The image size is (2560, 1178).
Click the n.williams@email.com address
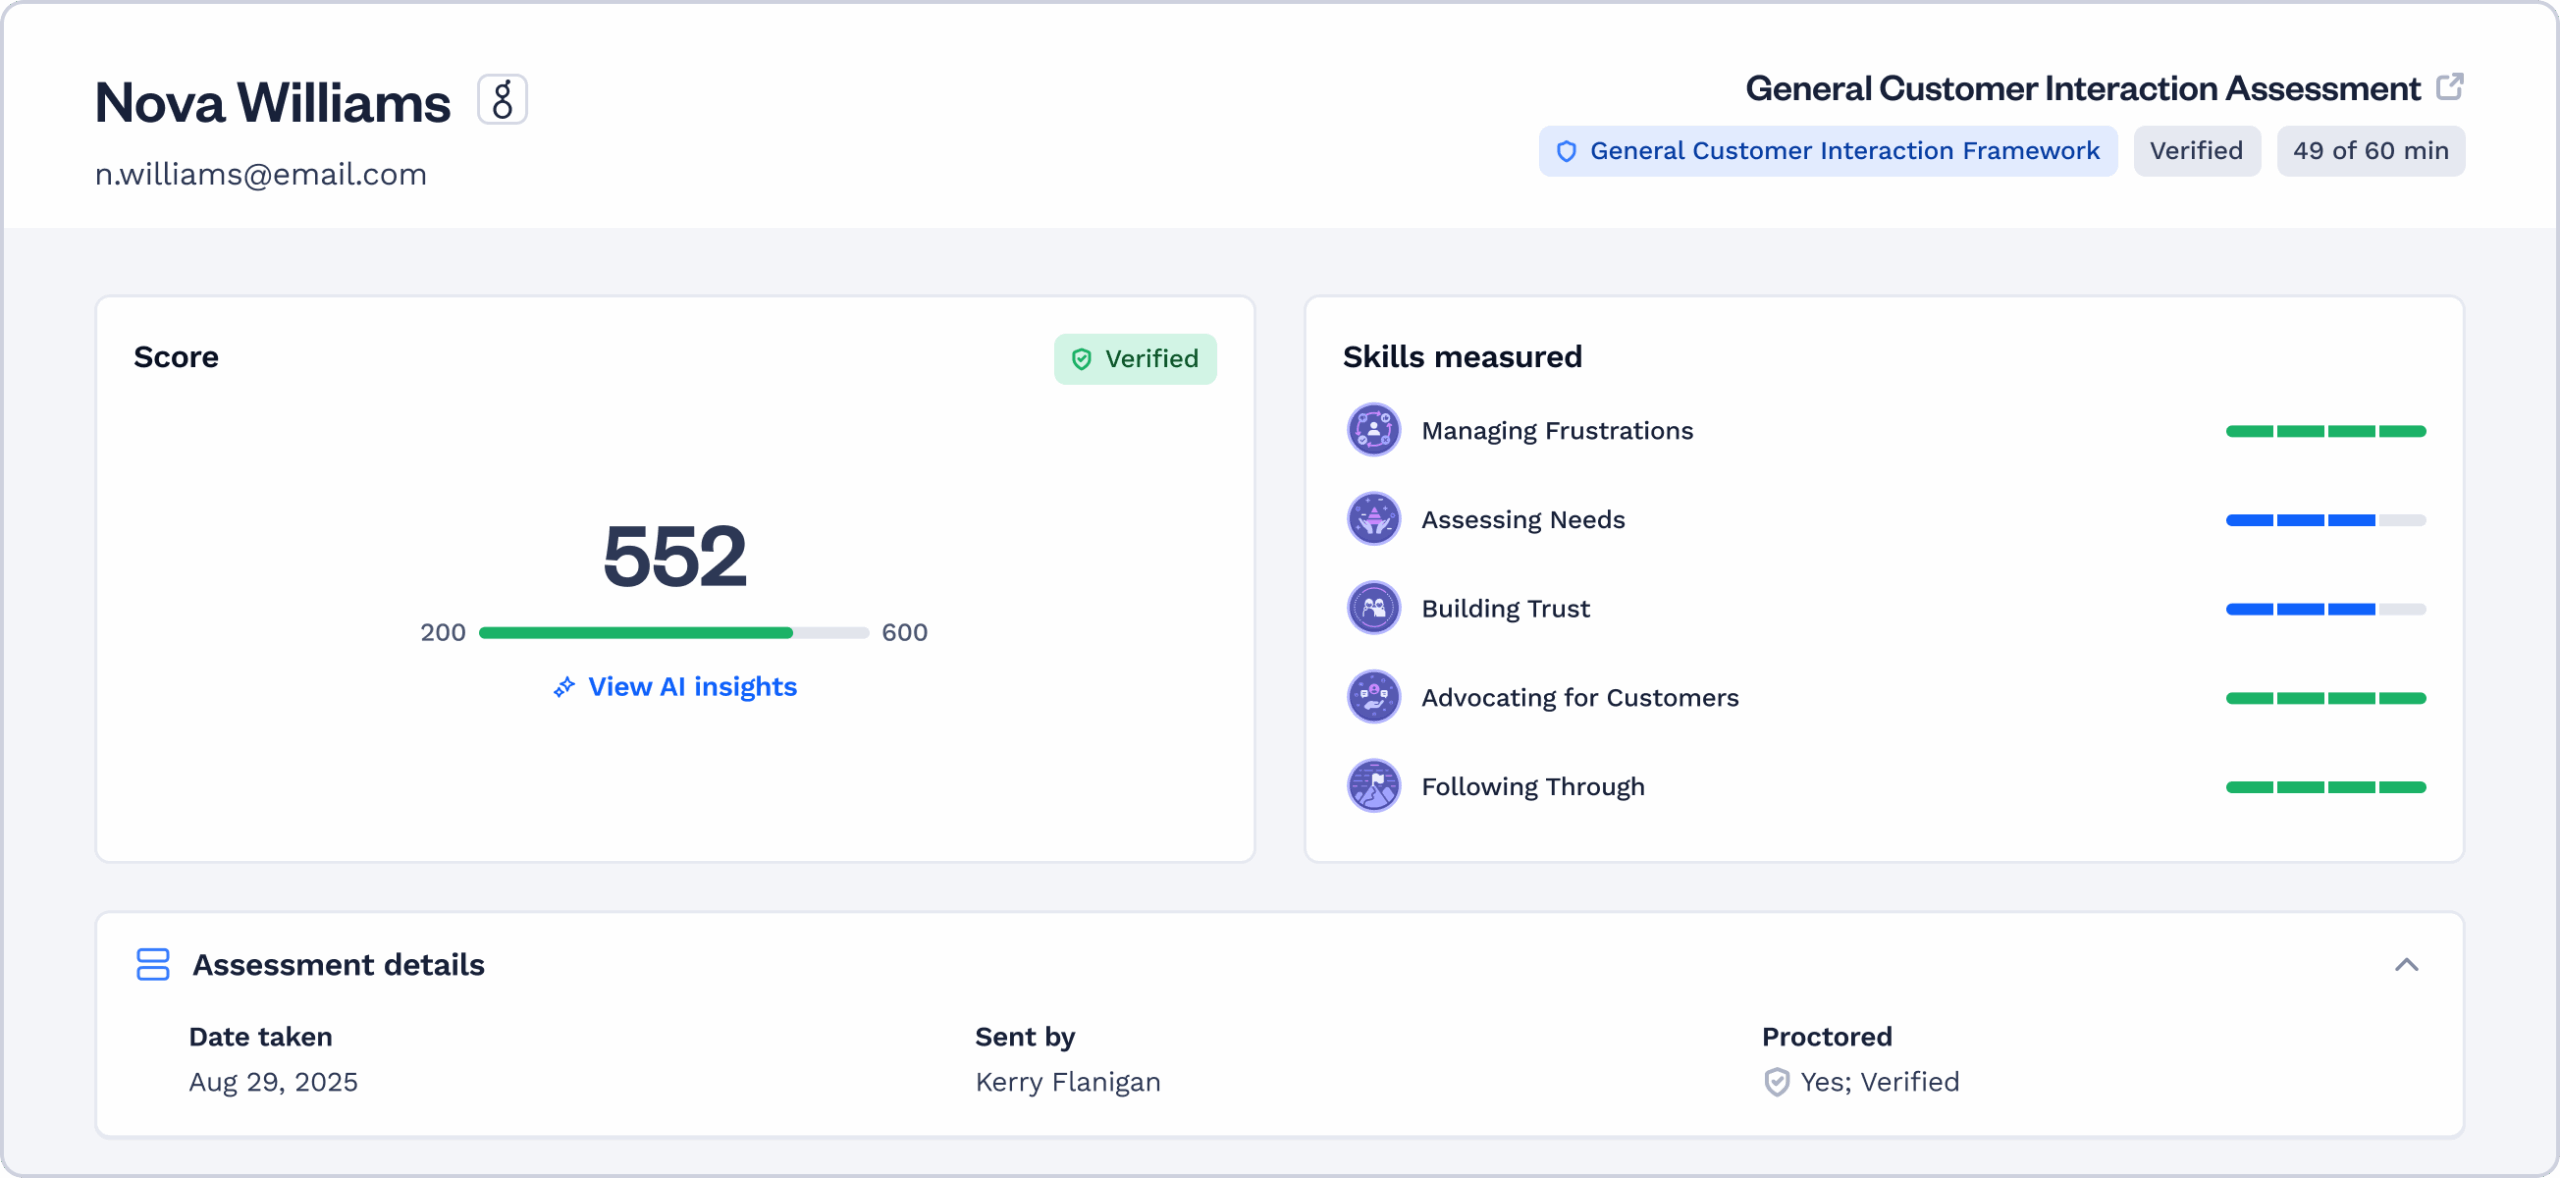point(261,175)
